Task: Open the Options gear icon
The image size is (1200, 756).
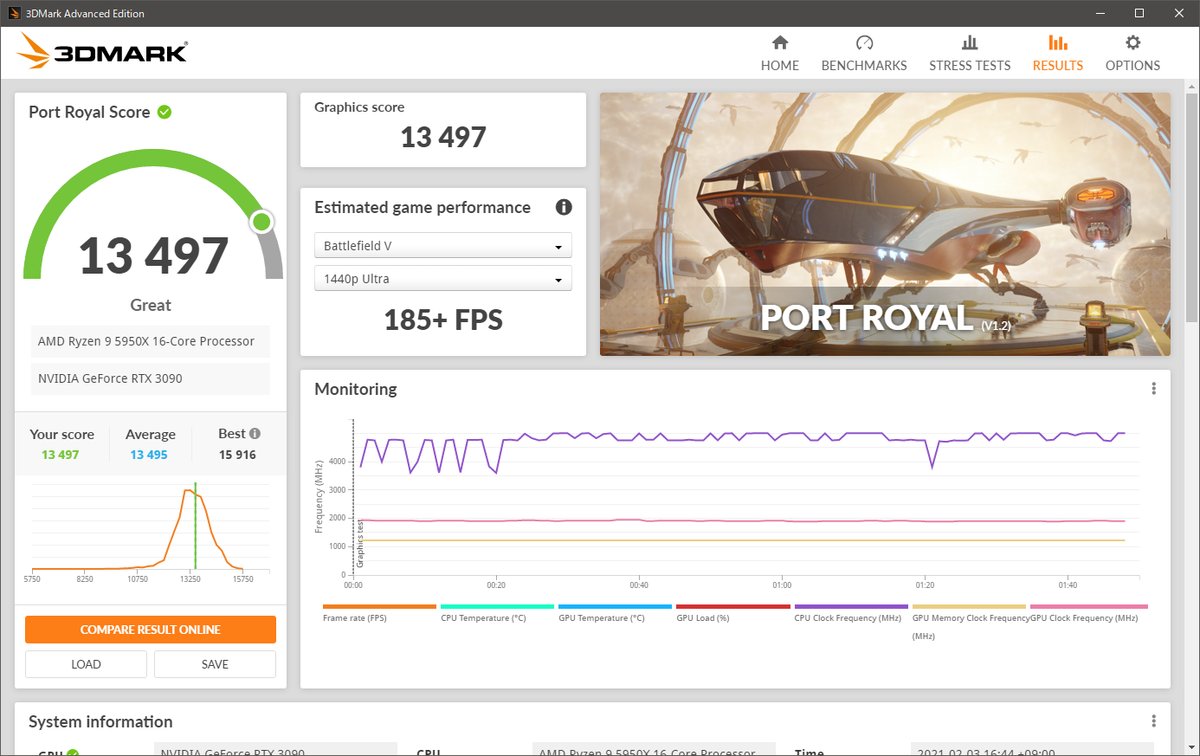Action: coord(1133,43)
